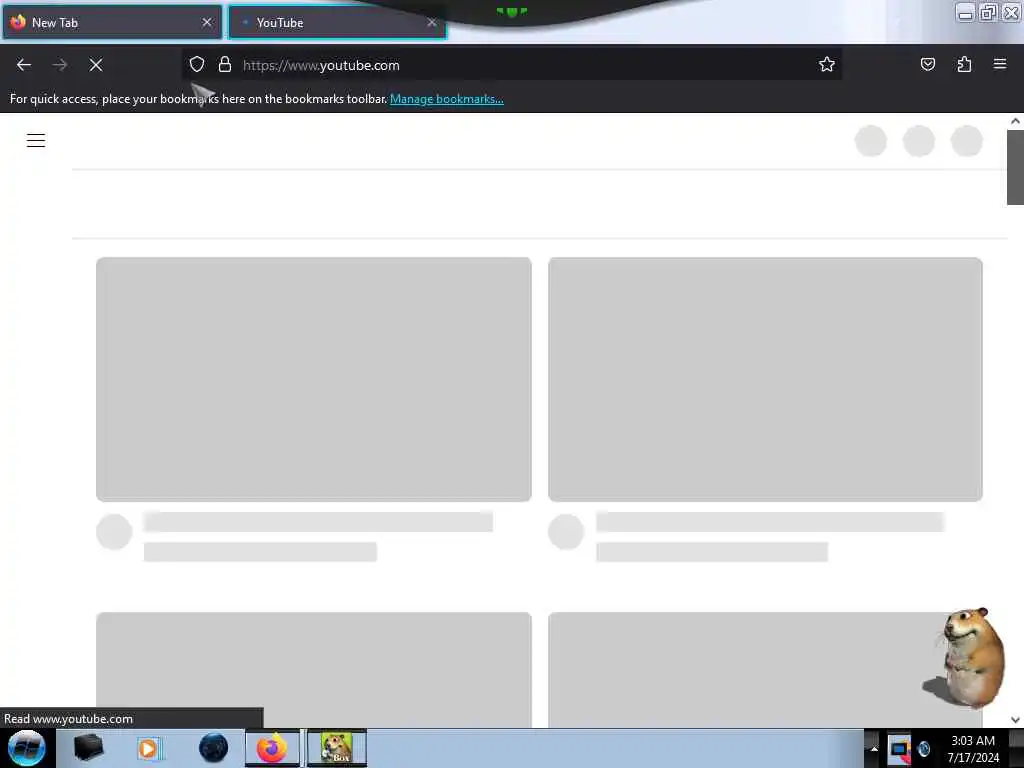Open the Save to Pocket icon
The width and height of the screenshot is (1024, 768).
coord(927,64)
